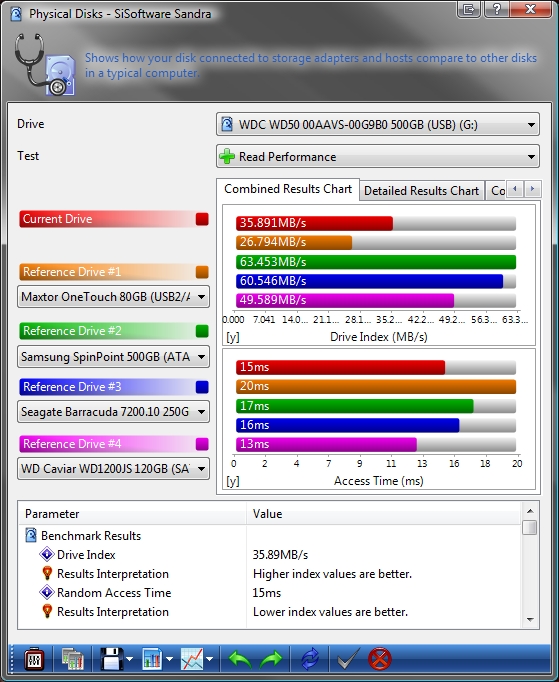
Task: Open Reference Drive #3 Seagate Barracuda dropdown
Action: (x=113, y=411)
